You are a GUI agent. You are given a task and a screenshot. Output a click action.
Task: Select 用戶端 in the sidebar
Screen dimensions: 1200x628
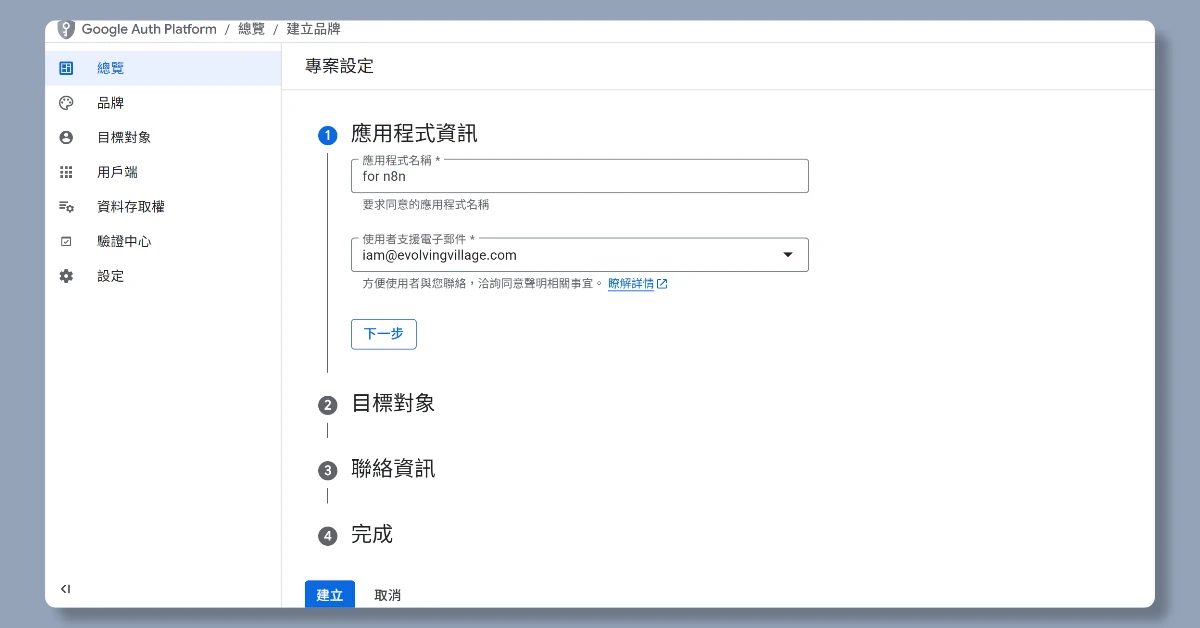[x=163, y=172]
